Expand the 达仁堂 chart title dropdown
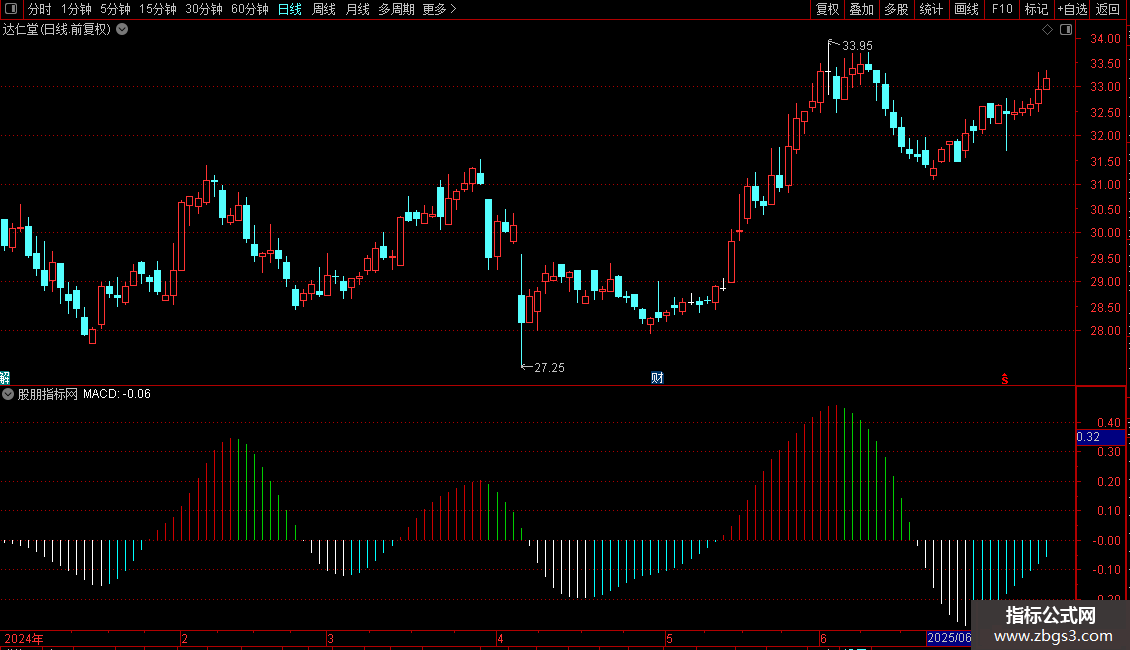This screenshot has width=1130, height=650. click(123, 30)
